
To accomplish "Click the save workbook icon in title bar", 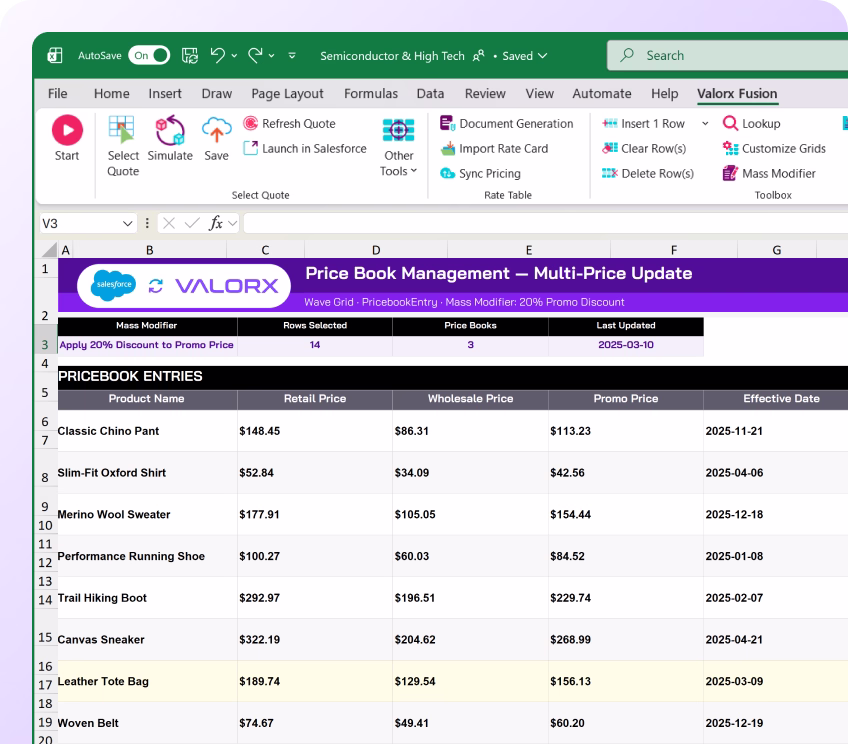I will click(x=190, y=56).
